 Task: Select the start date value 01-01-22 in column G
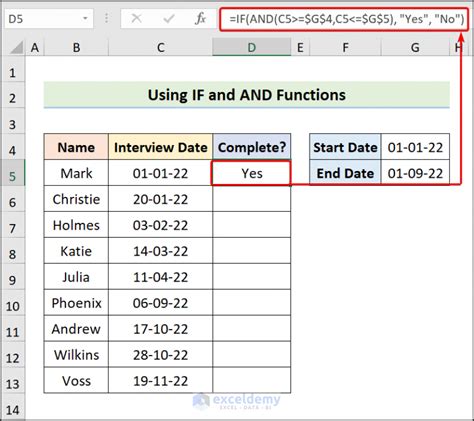tap(415, 147)
